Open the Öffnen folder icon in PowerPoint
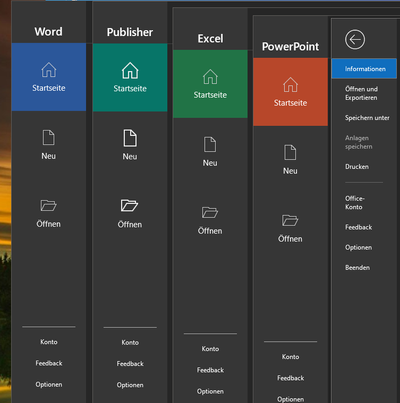The width and height of the screenshot is (400, 403). point(290,220)
